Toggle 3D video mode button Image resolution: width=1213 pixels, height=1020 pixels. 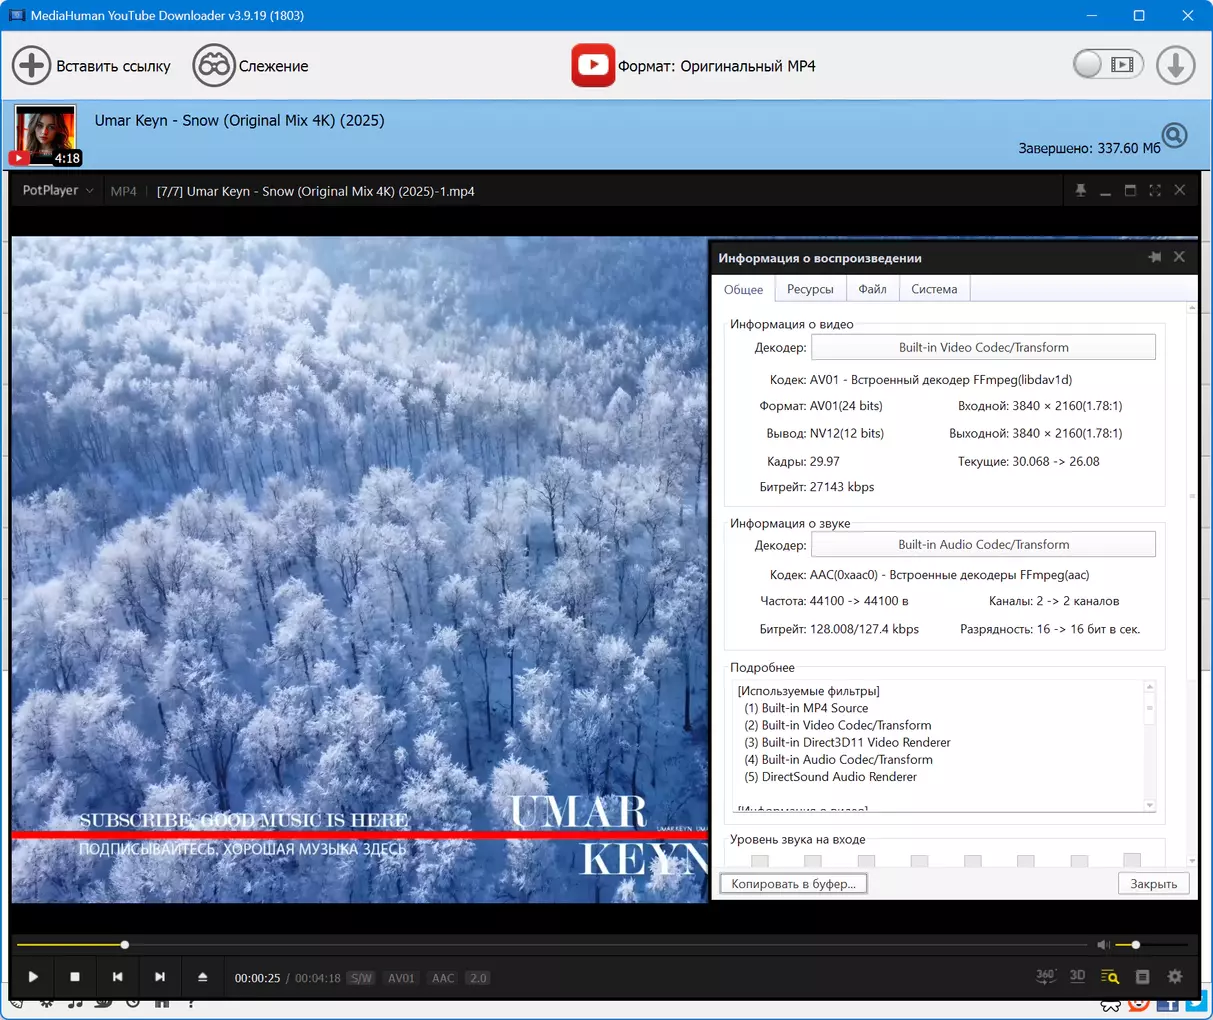pos(1077,977)
